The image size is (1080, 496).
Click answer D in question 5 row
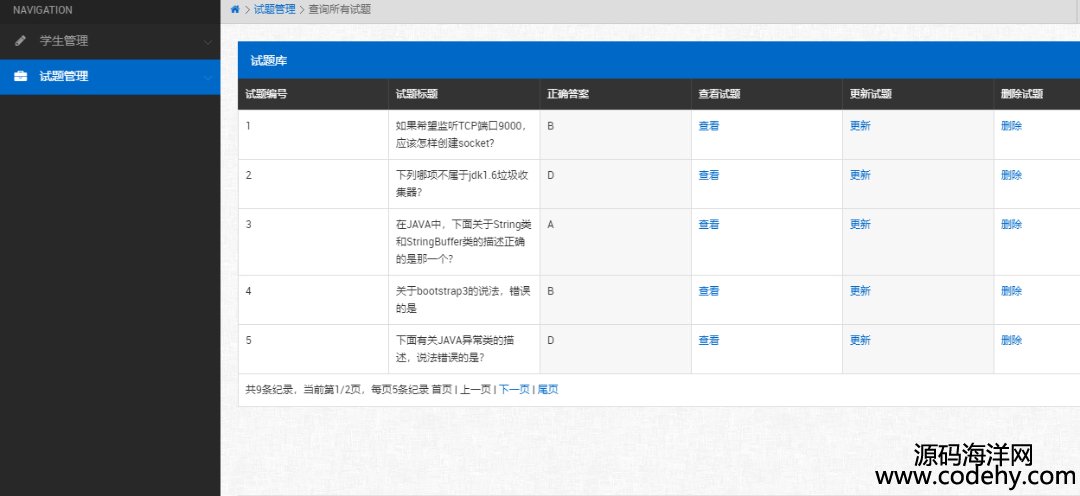point(551,340)
